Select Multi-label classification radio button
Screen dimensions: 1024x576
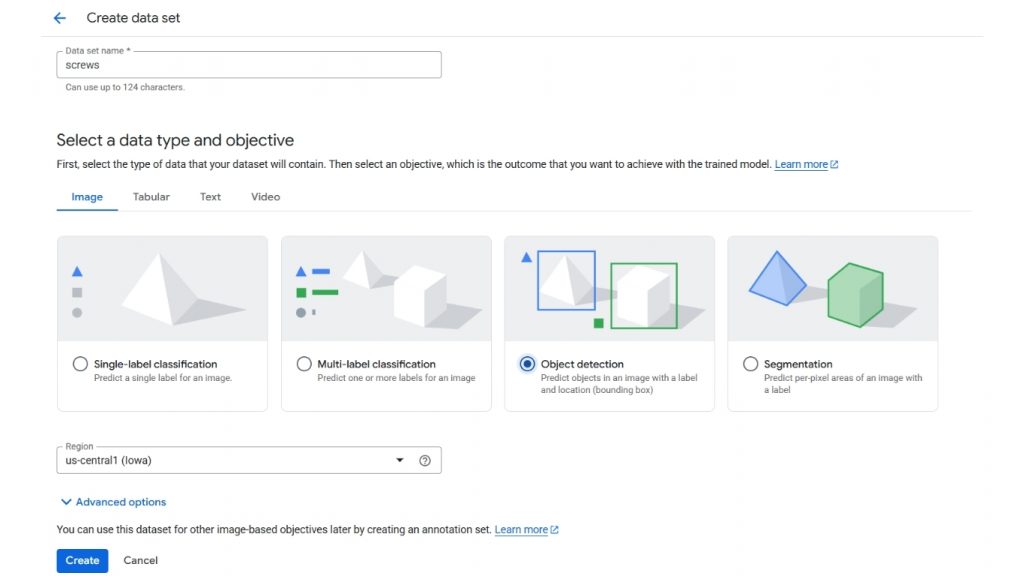pos(304,364)
